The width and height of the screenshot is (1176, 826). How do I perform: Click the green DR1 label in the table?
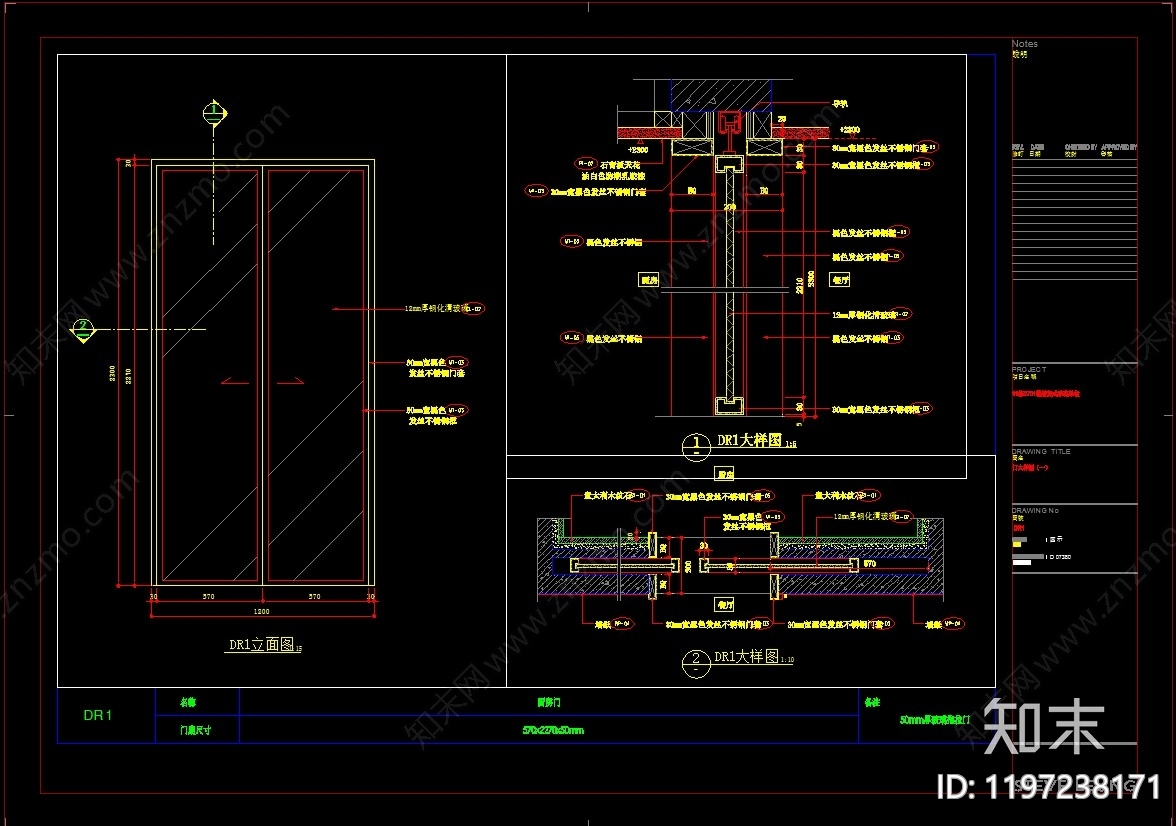pyautogui.click(x=98, y=715)
